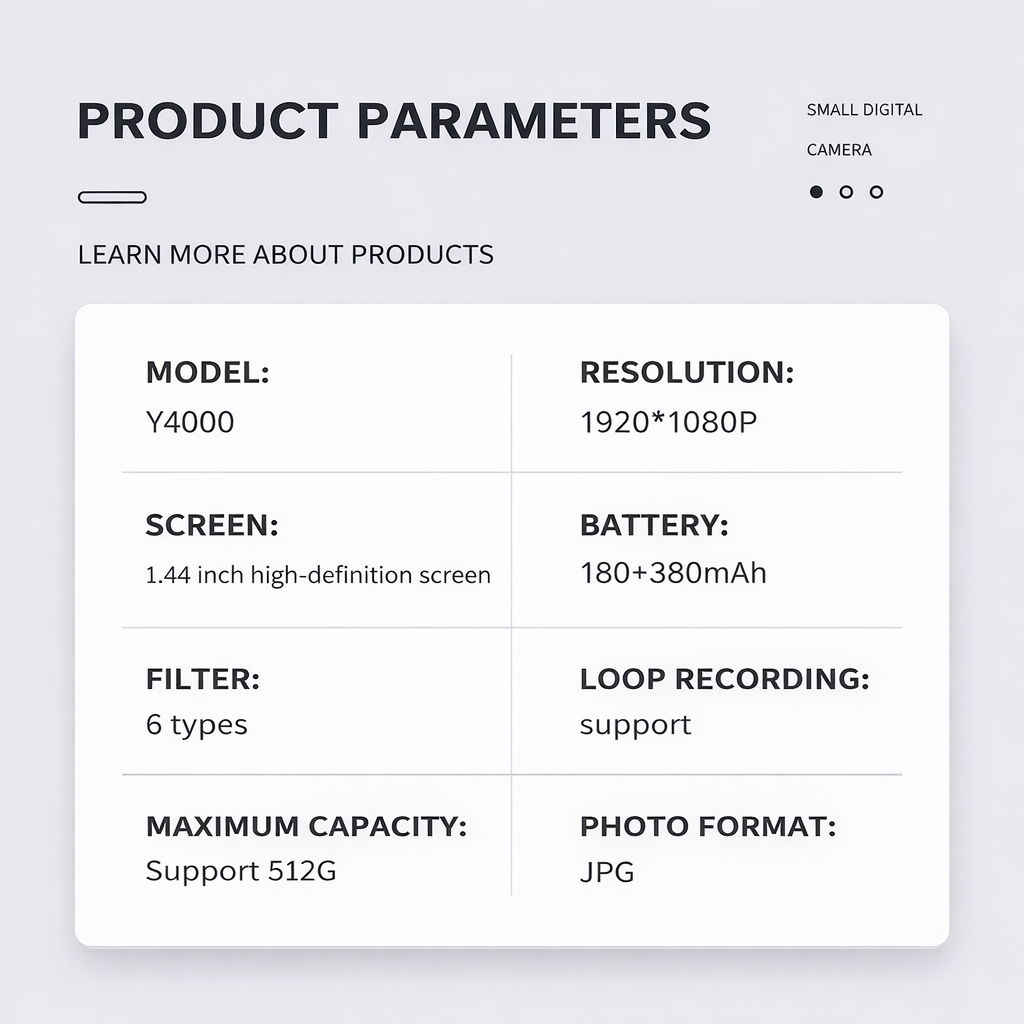Click the pill-shaped bar under the title

click(112, 197)
